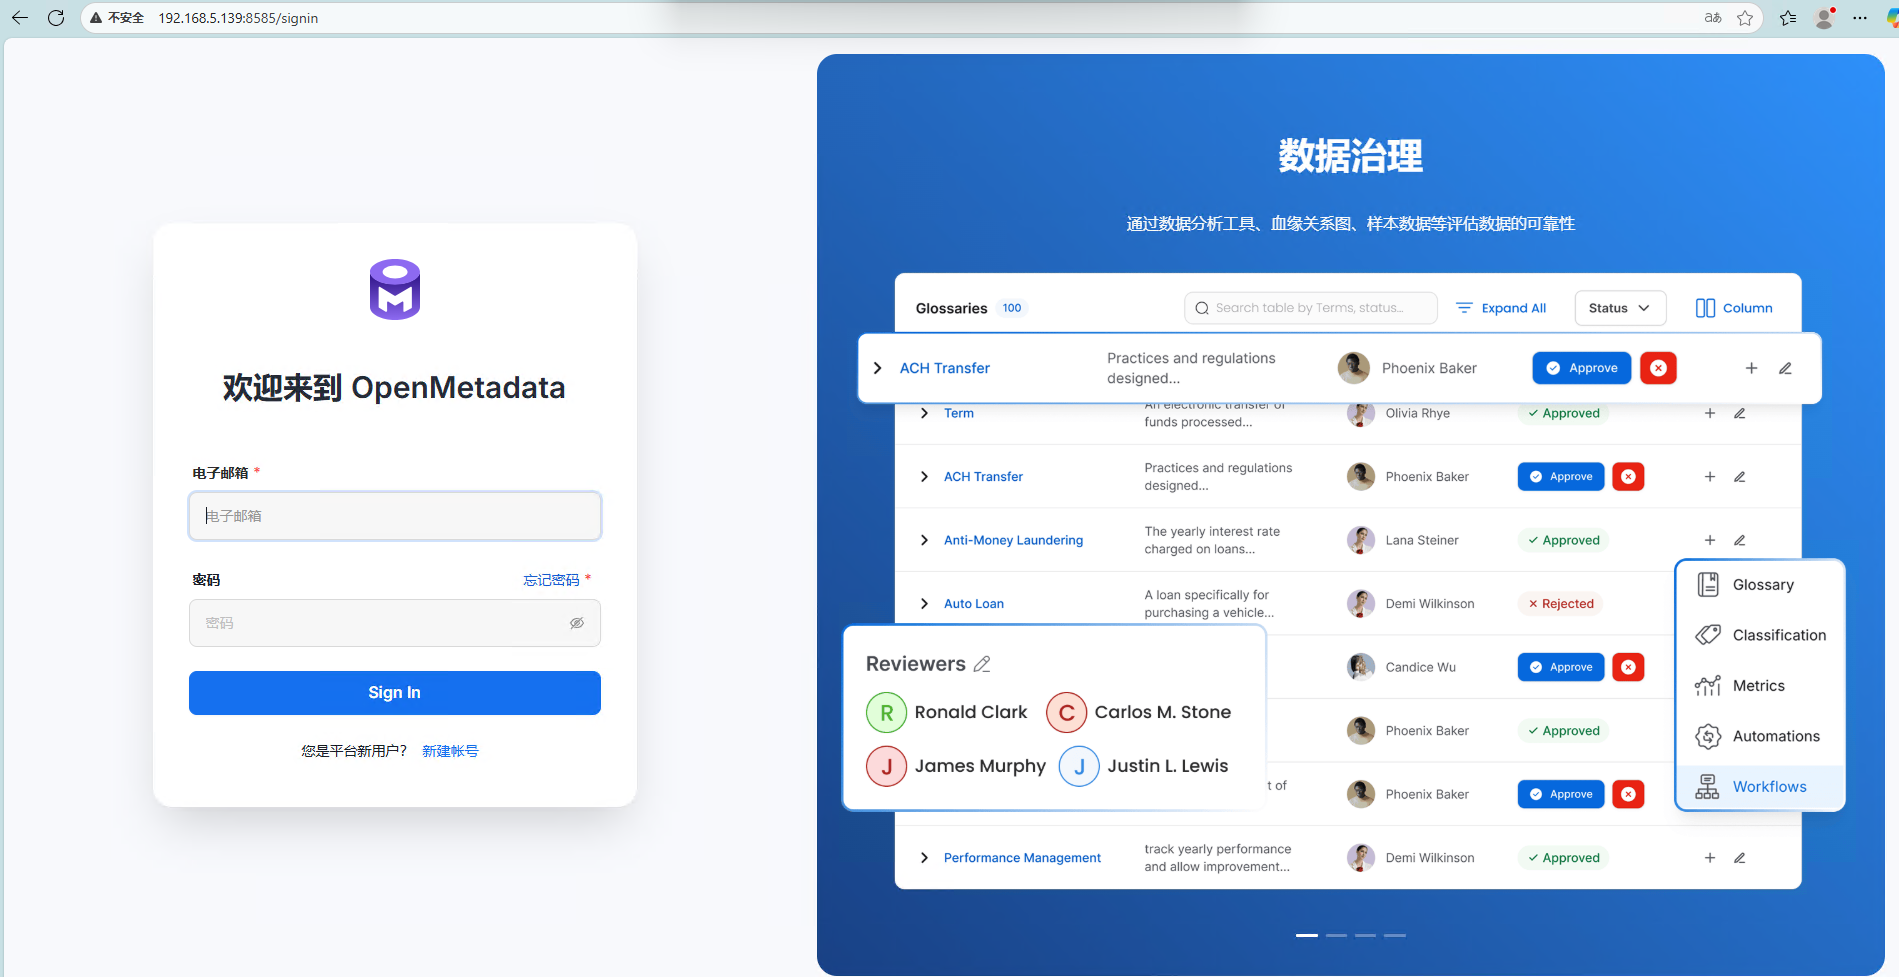Click Ronald Clark's green R avatar
1899x977 pixels.
pyautogui.click(x=886, y=712)
